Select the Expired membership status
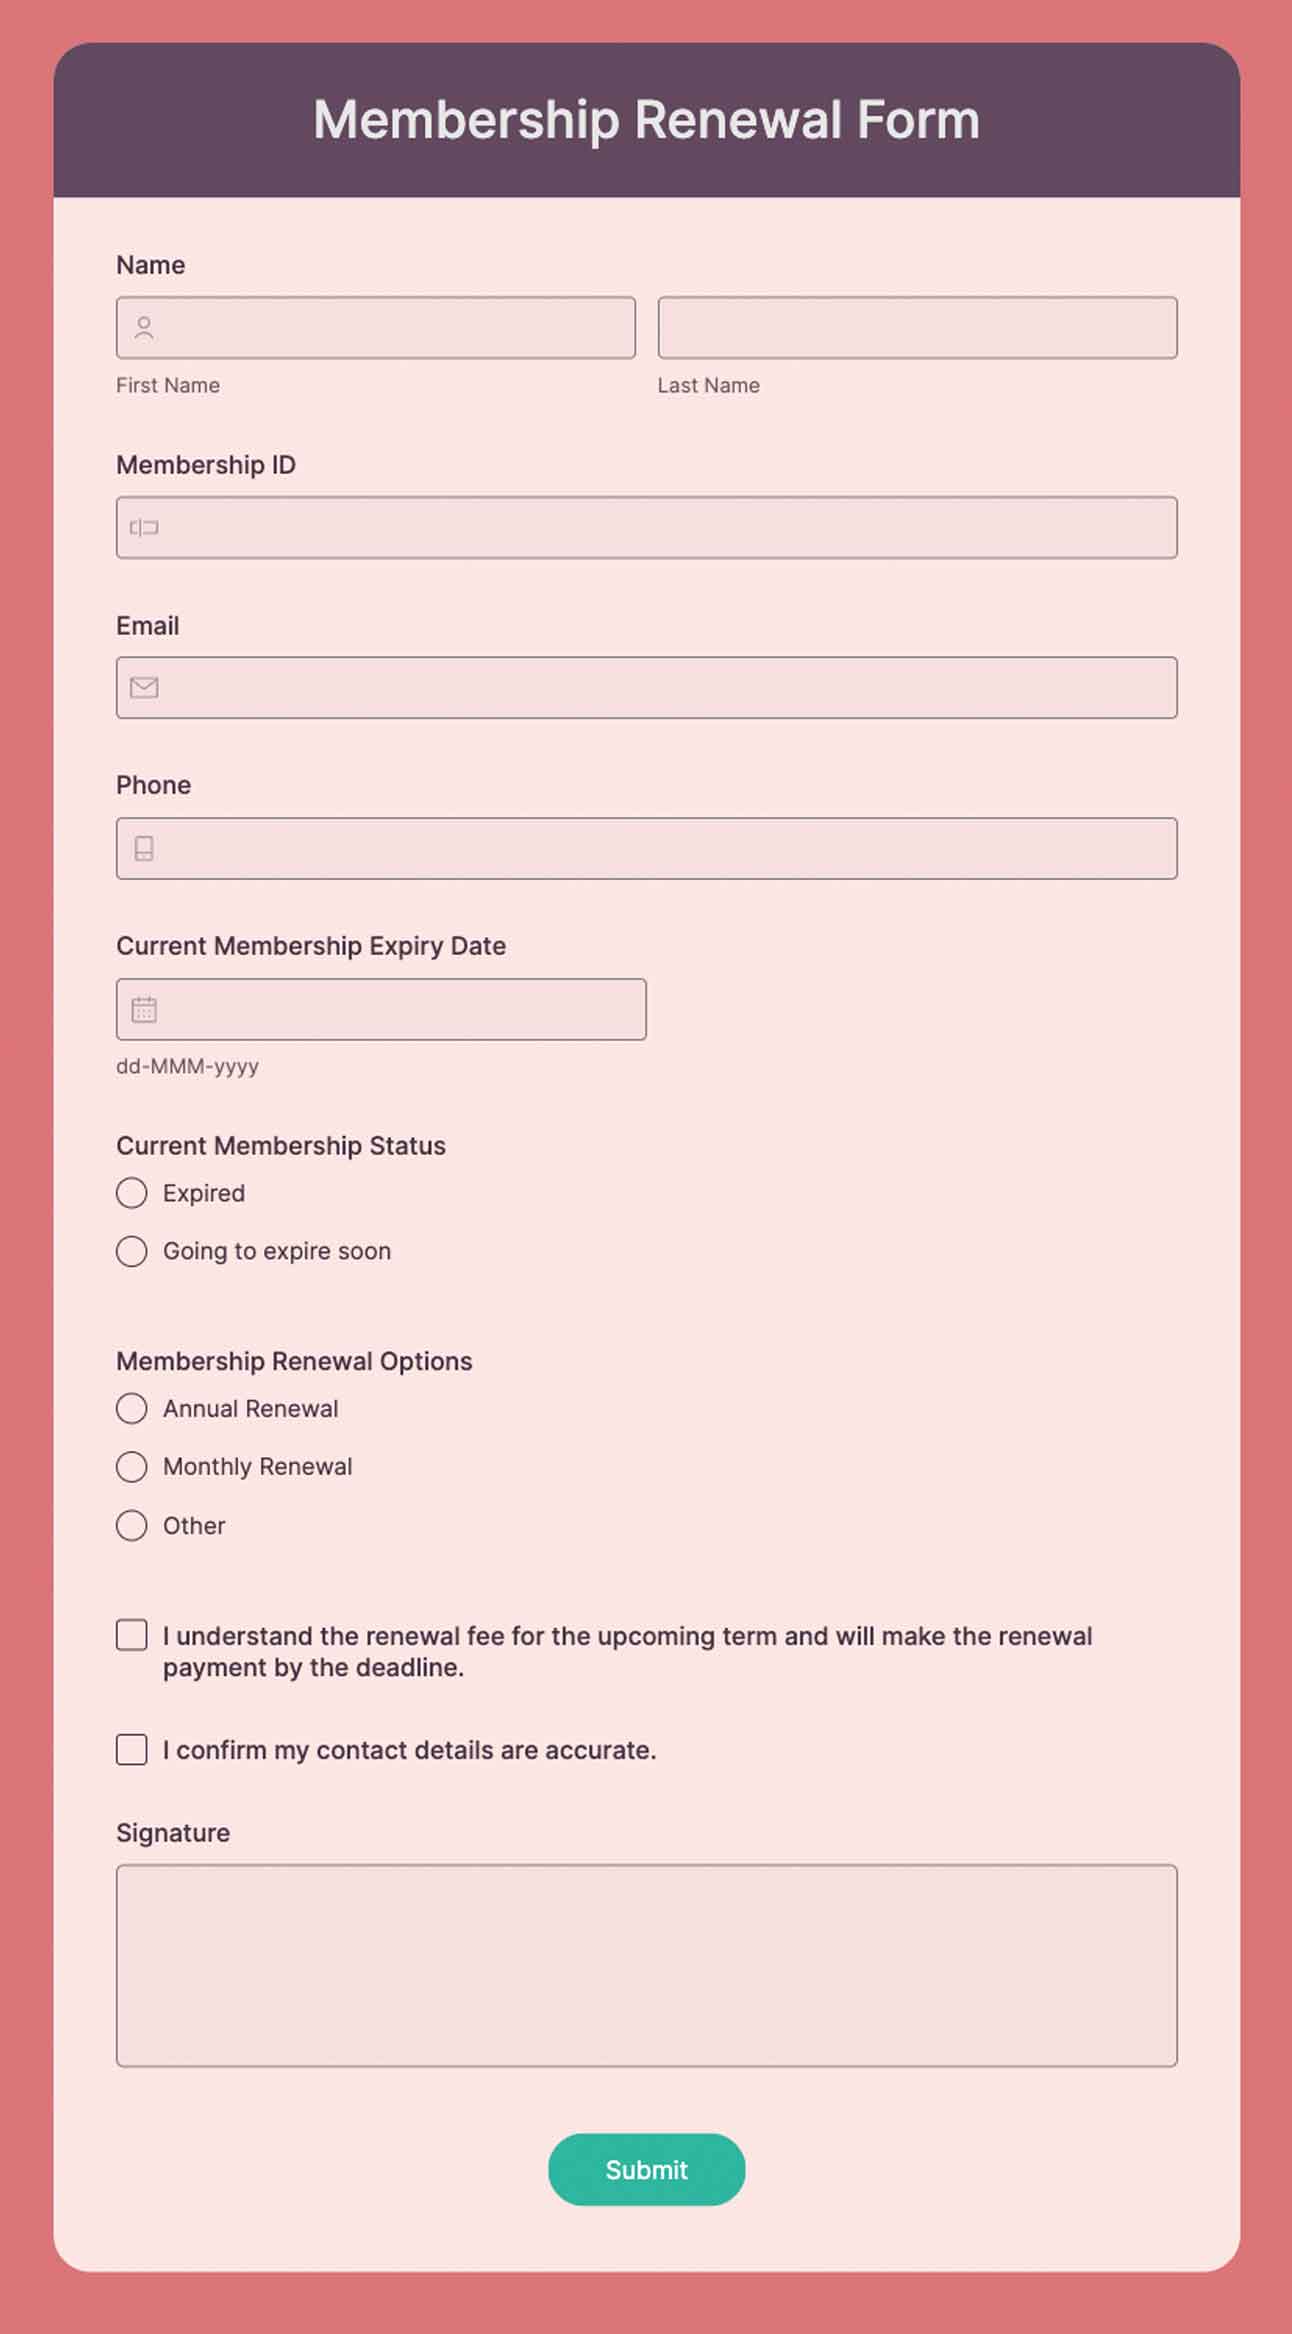The height and width of the screenshot is (2334, 1292). [x=131, y=1192]
